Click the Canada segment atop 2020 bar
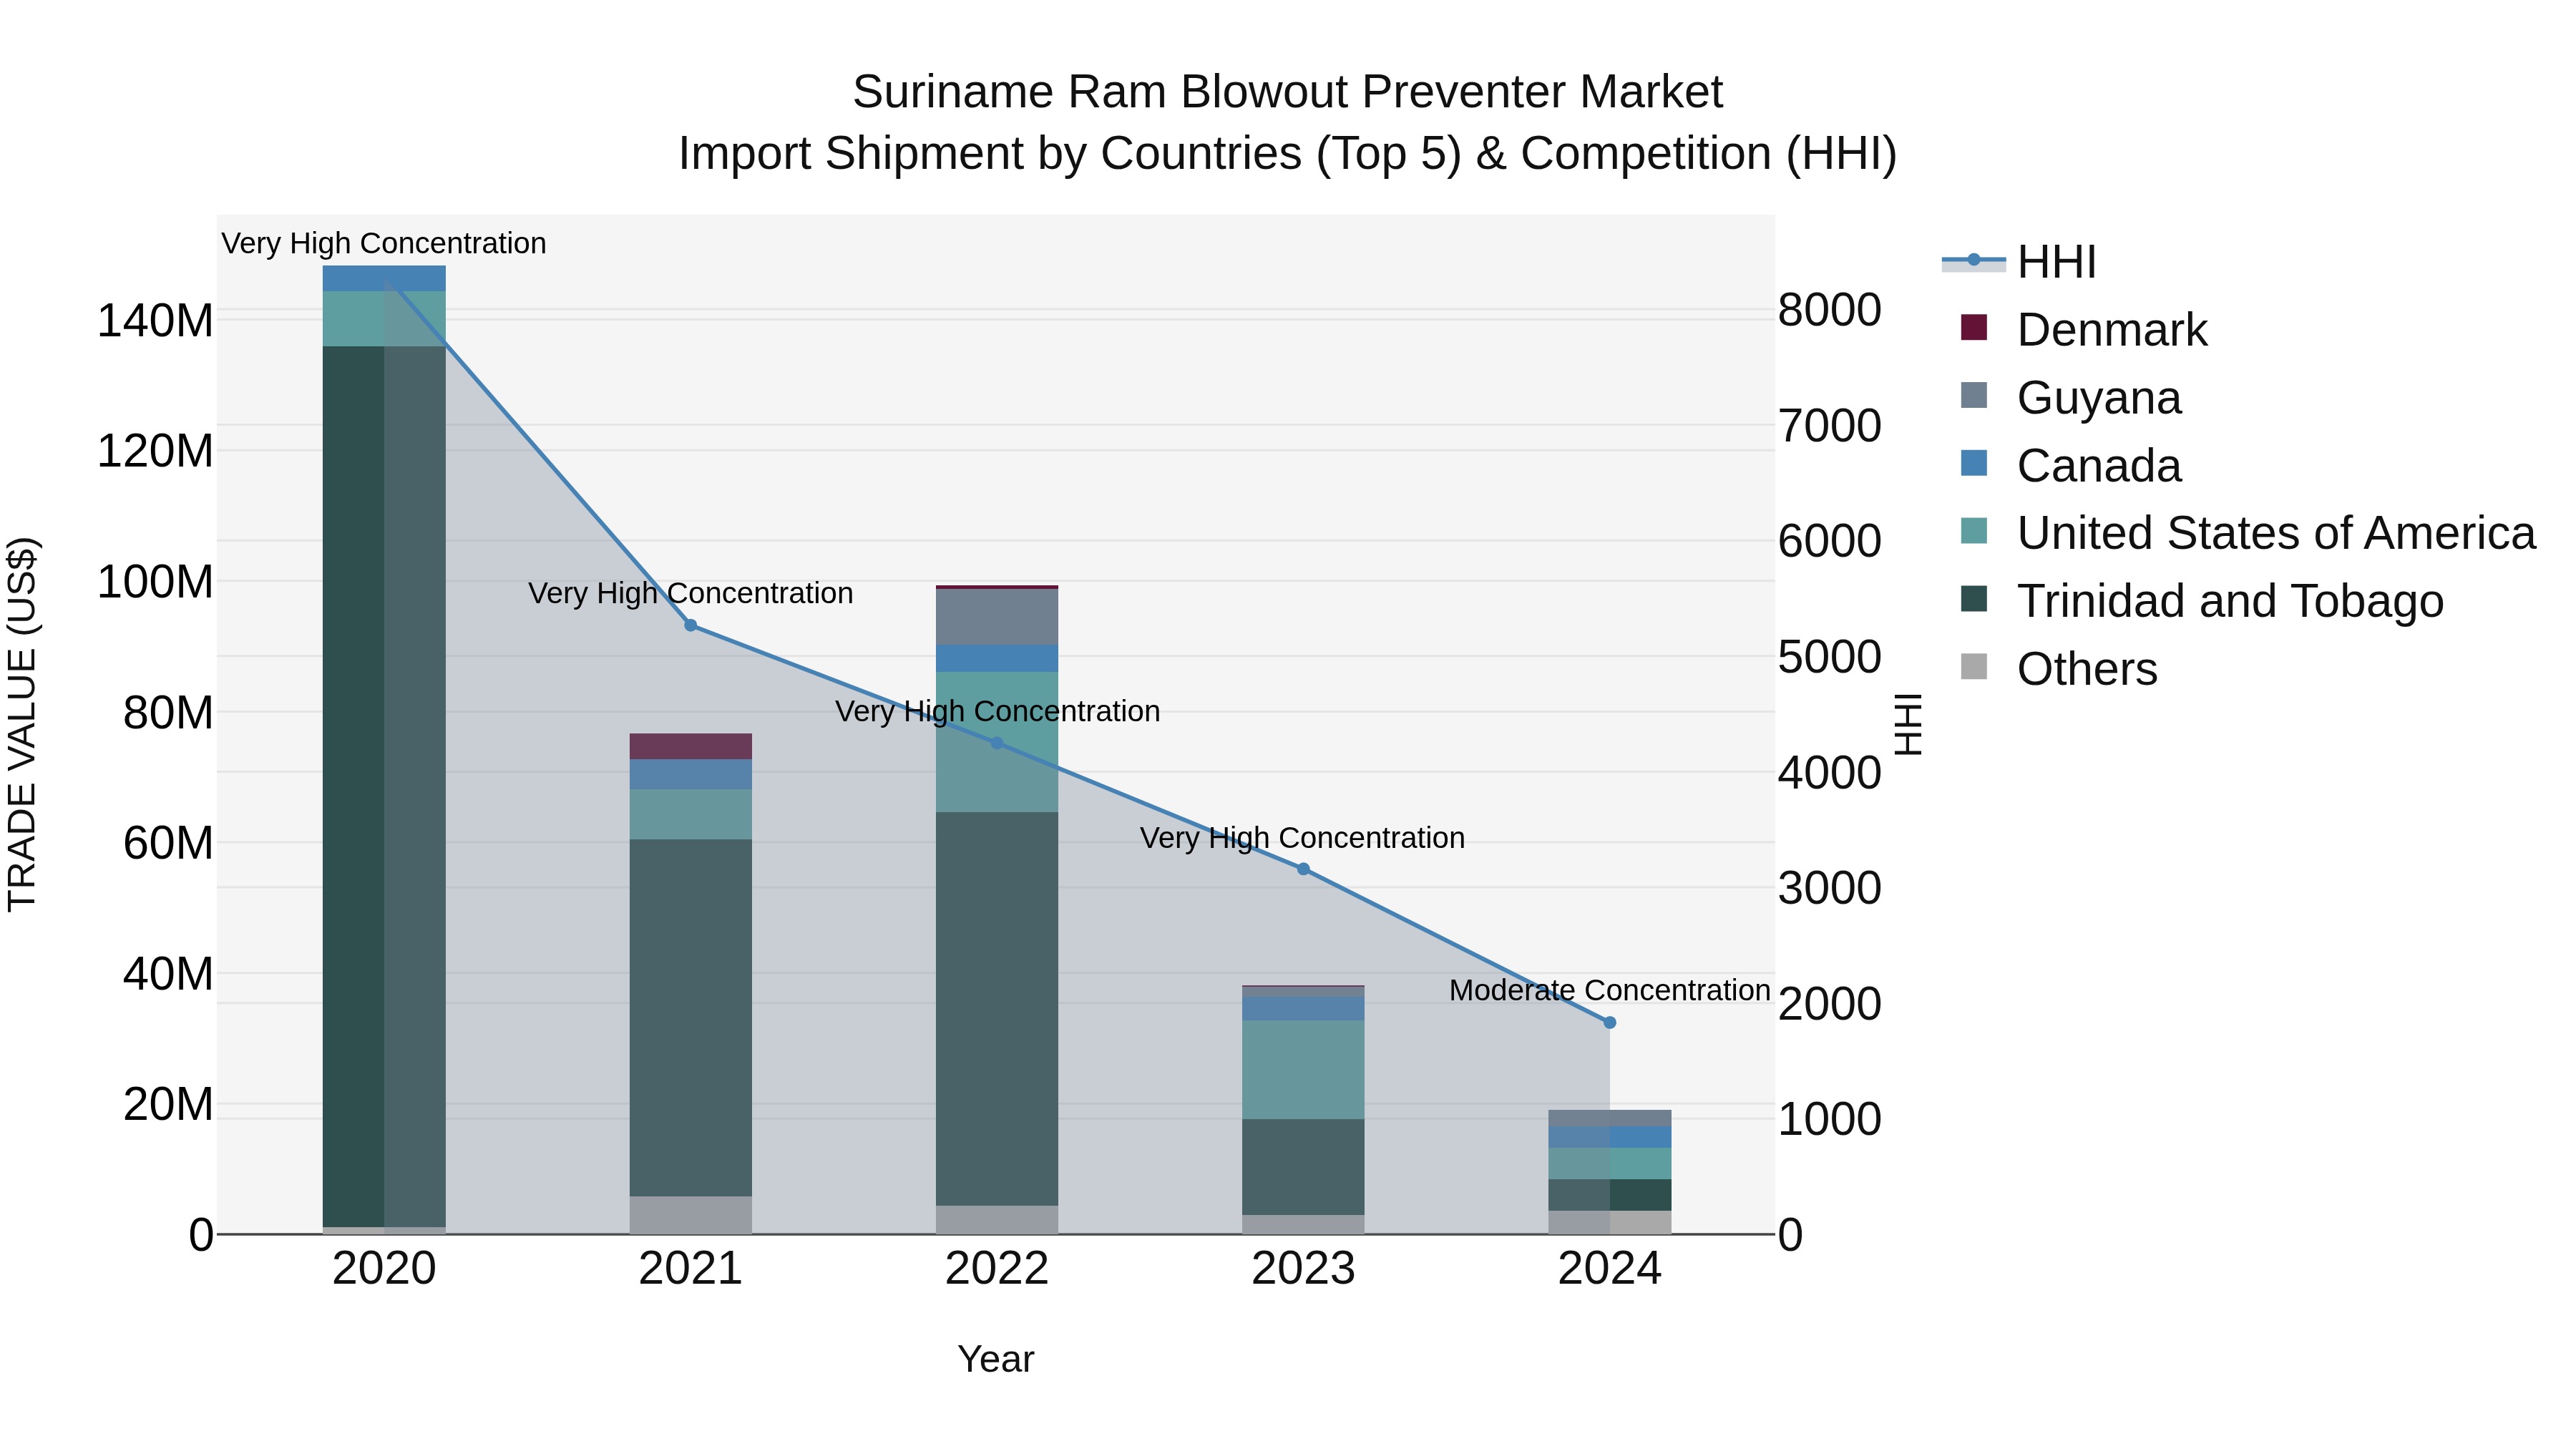This screenshot has width=2576, height=1449. click(x=384, y=279)
